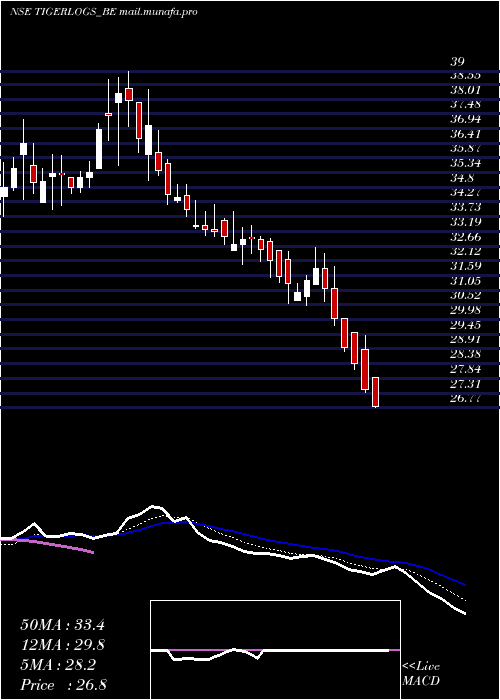
Task: Click the 35.87 price level label
Action: tap(465, 149)
